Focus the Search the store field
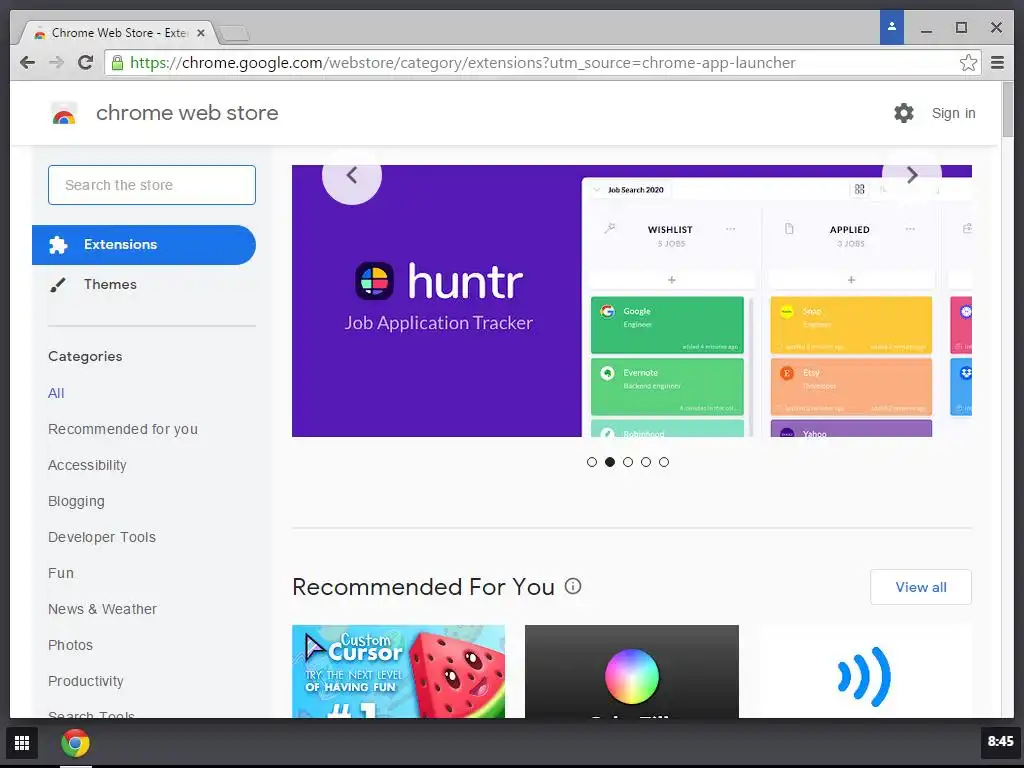The width and height of the screenshot is (1024, 768). pos(152,185)
